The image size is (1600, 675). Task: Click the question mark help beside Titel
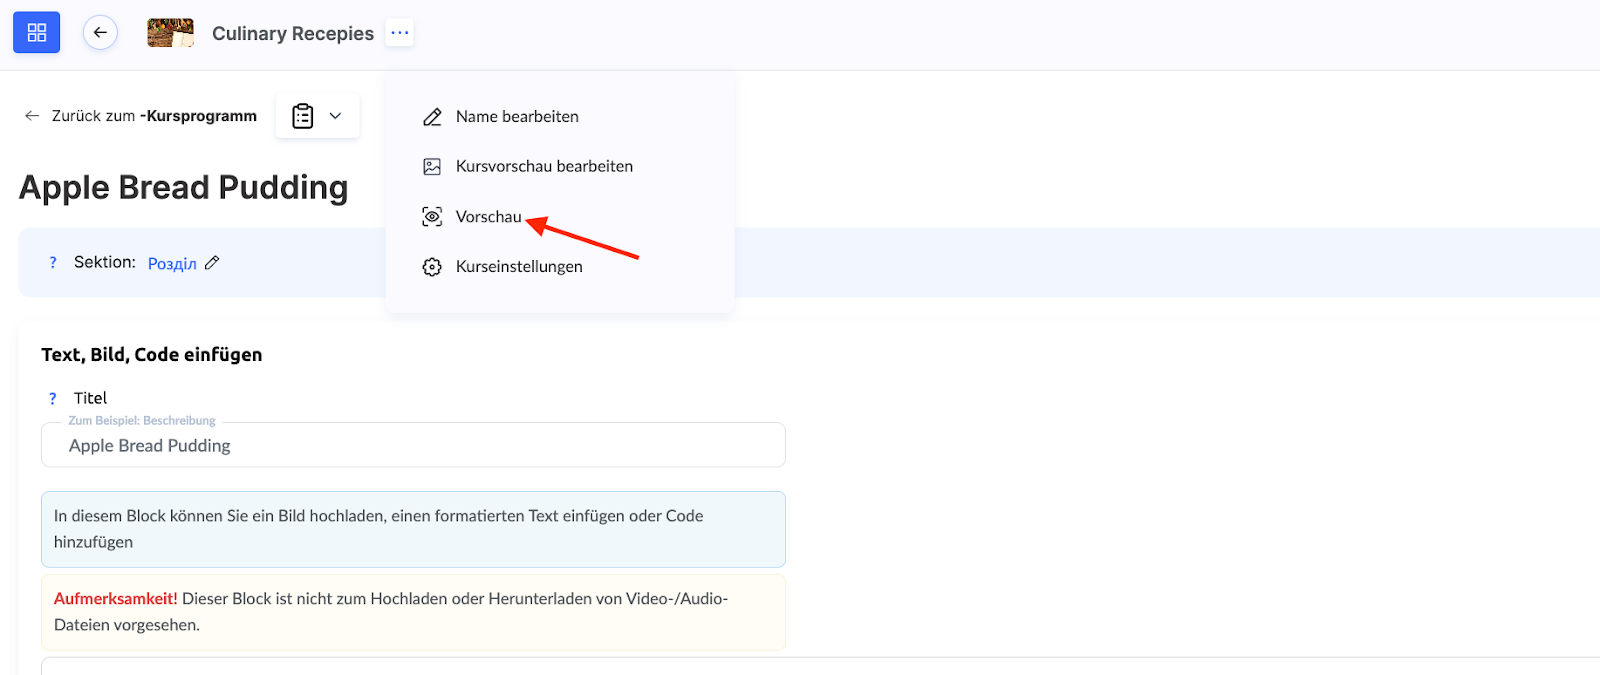click(53, 398)
